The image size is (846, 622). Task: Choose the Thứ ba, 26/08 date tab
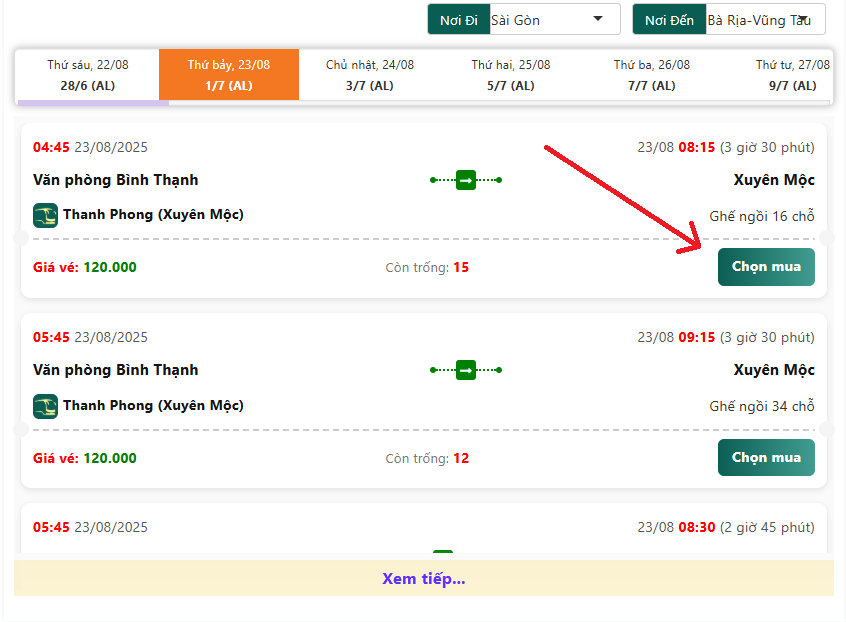point(652,74)
